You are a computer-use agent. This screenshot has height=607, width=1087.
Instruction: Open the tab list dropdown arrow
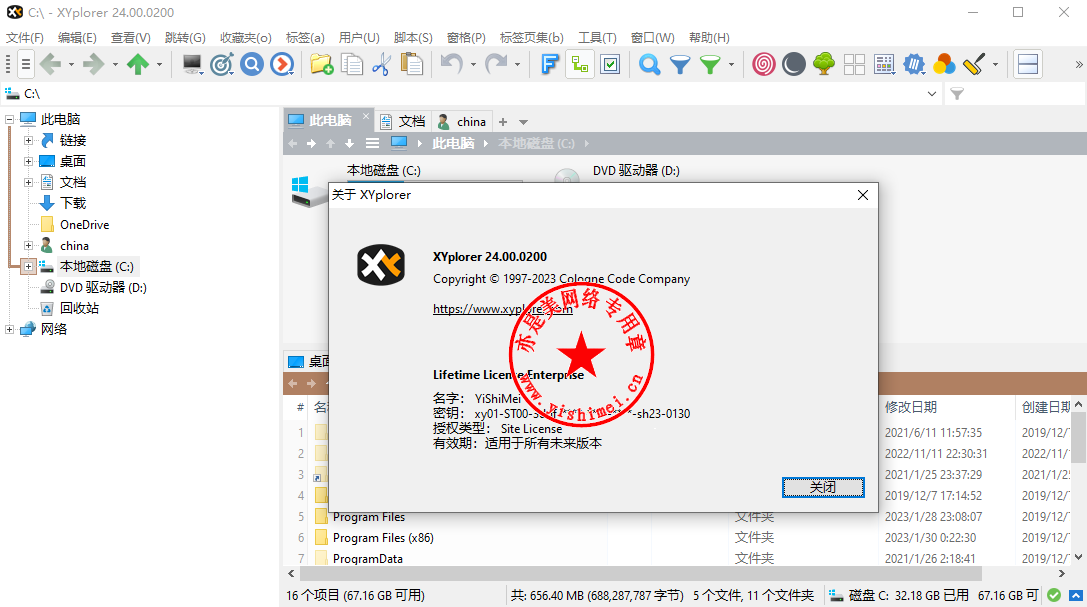(523, 122)
